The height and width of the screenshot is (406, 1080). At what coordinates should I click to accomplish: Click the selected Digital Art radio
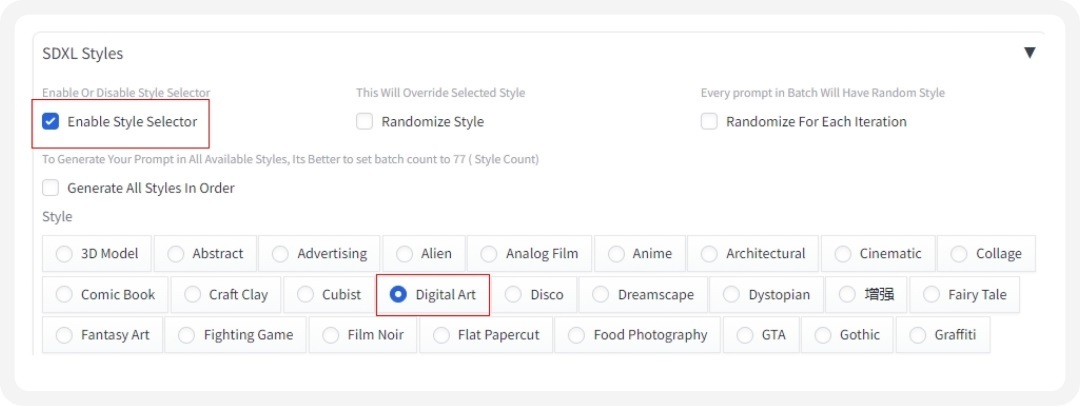click(x=398, y=294)
